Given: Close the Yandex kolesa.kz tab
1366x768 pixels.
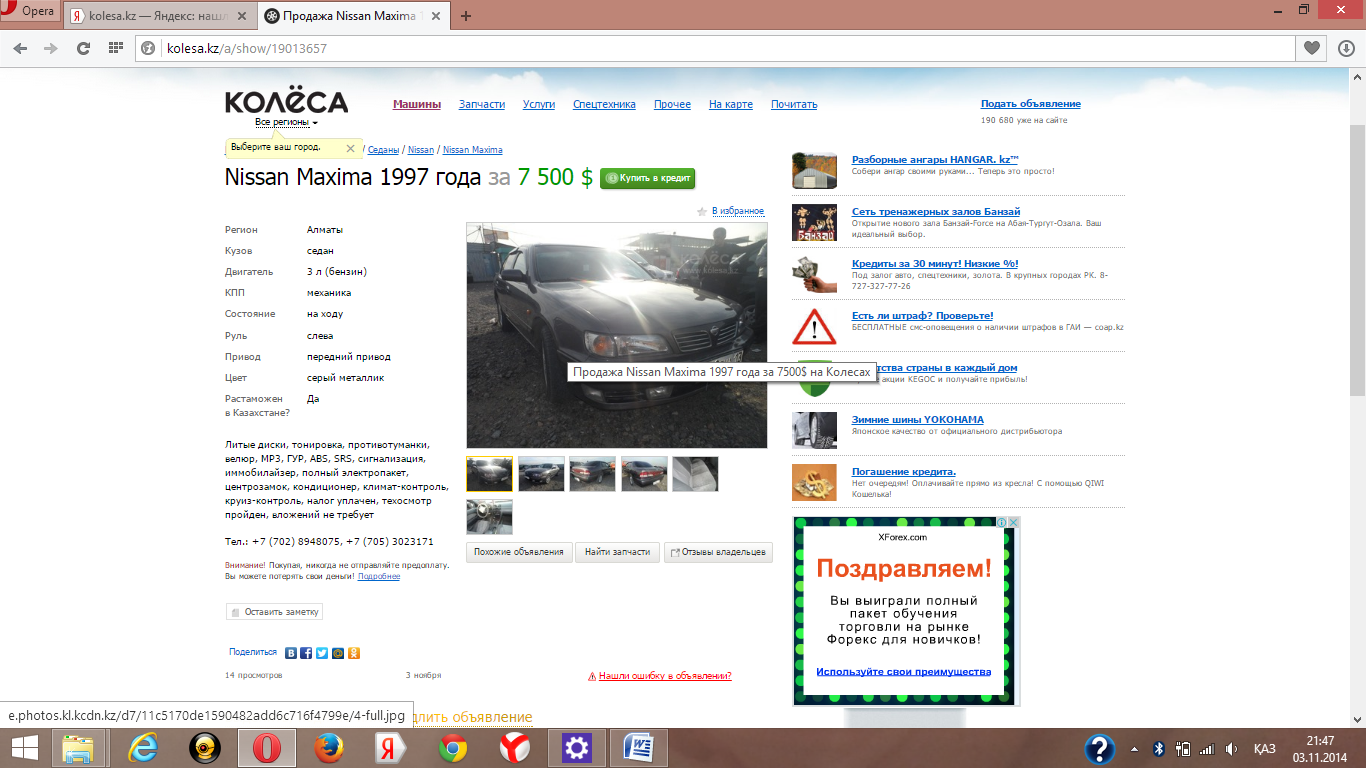Looking at the screenshot, I should pos(244,16).
